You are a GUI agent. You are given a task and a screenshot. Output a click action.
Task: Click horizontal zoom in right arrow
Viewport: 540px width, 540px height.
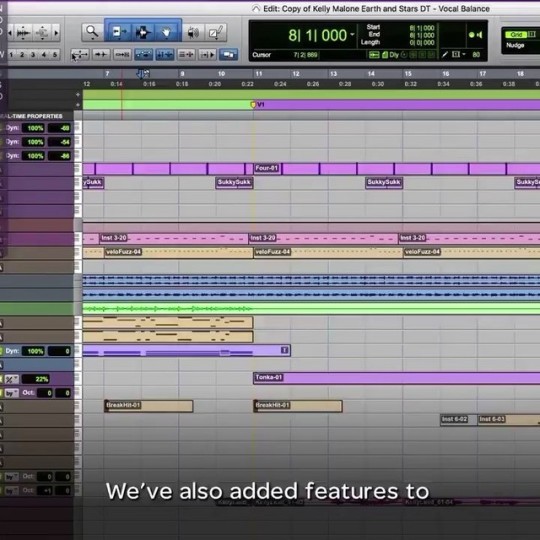click(x=56, y=33)
